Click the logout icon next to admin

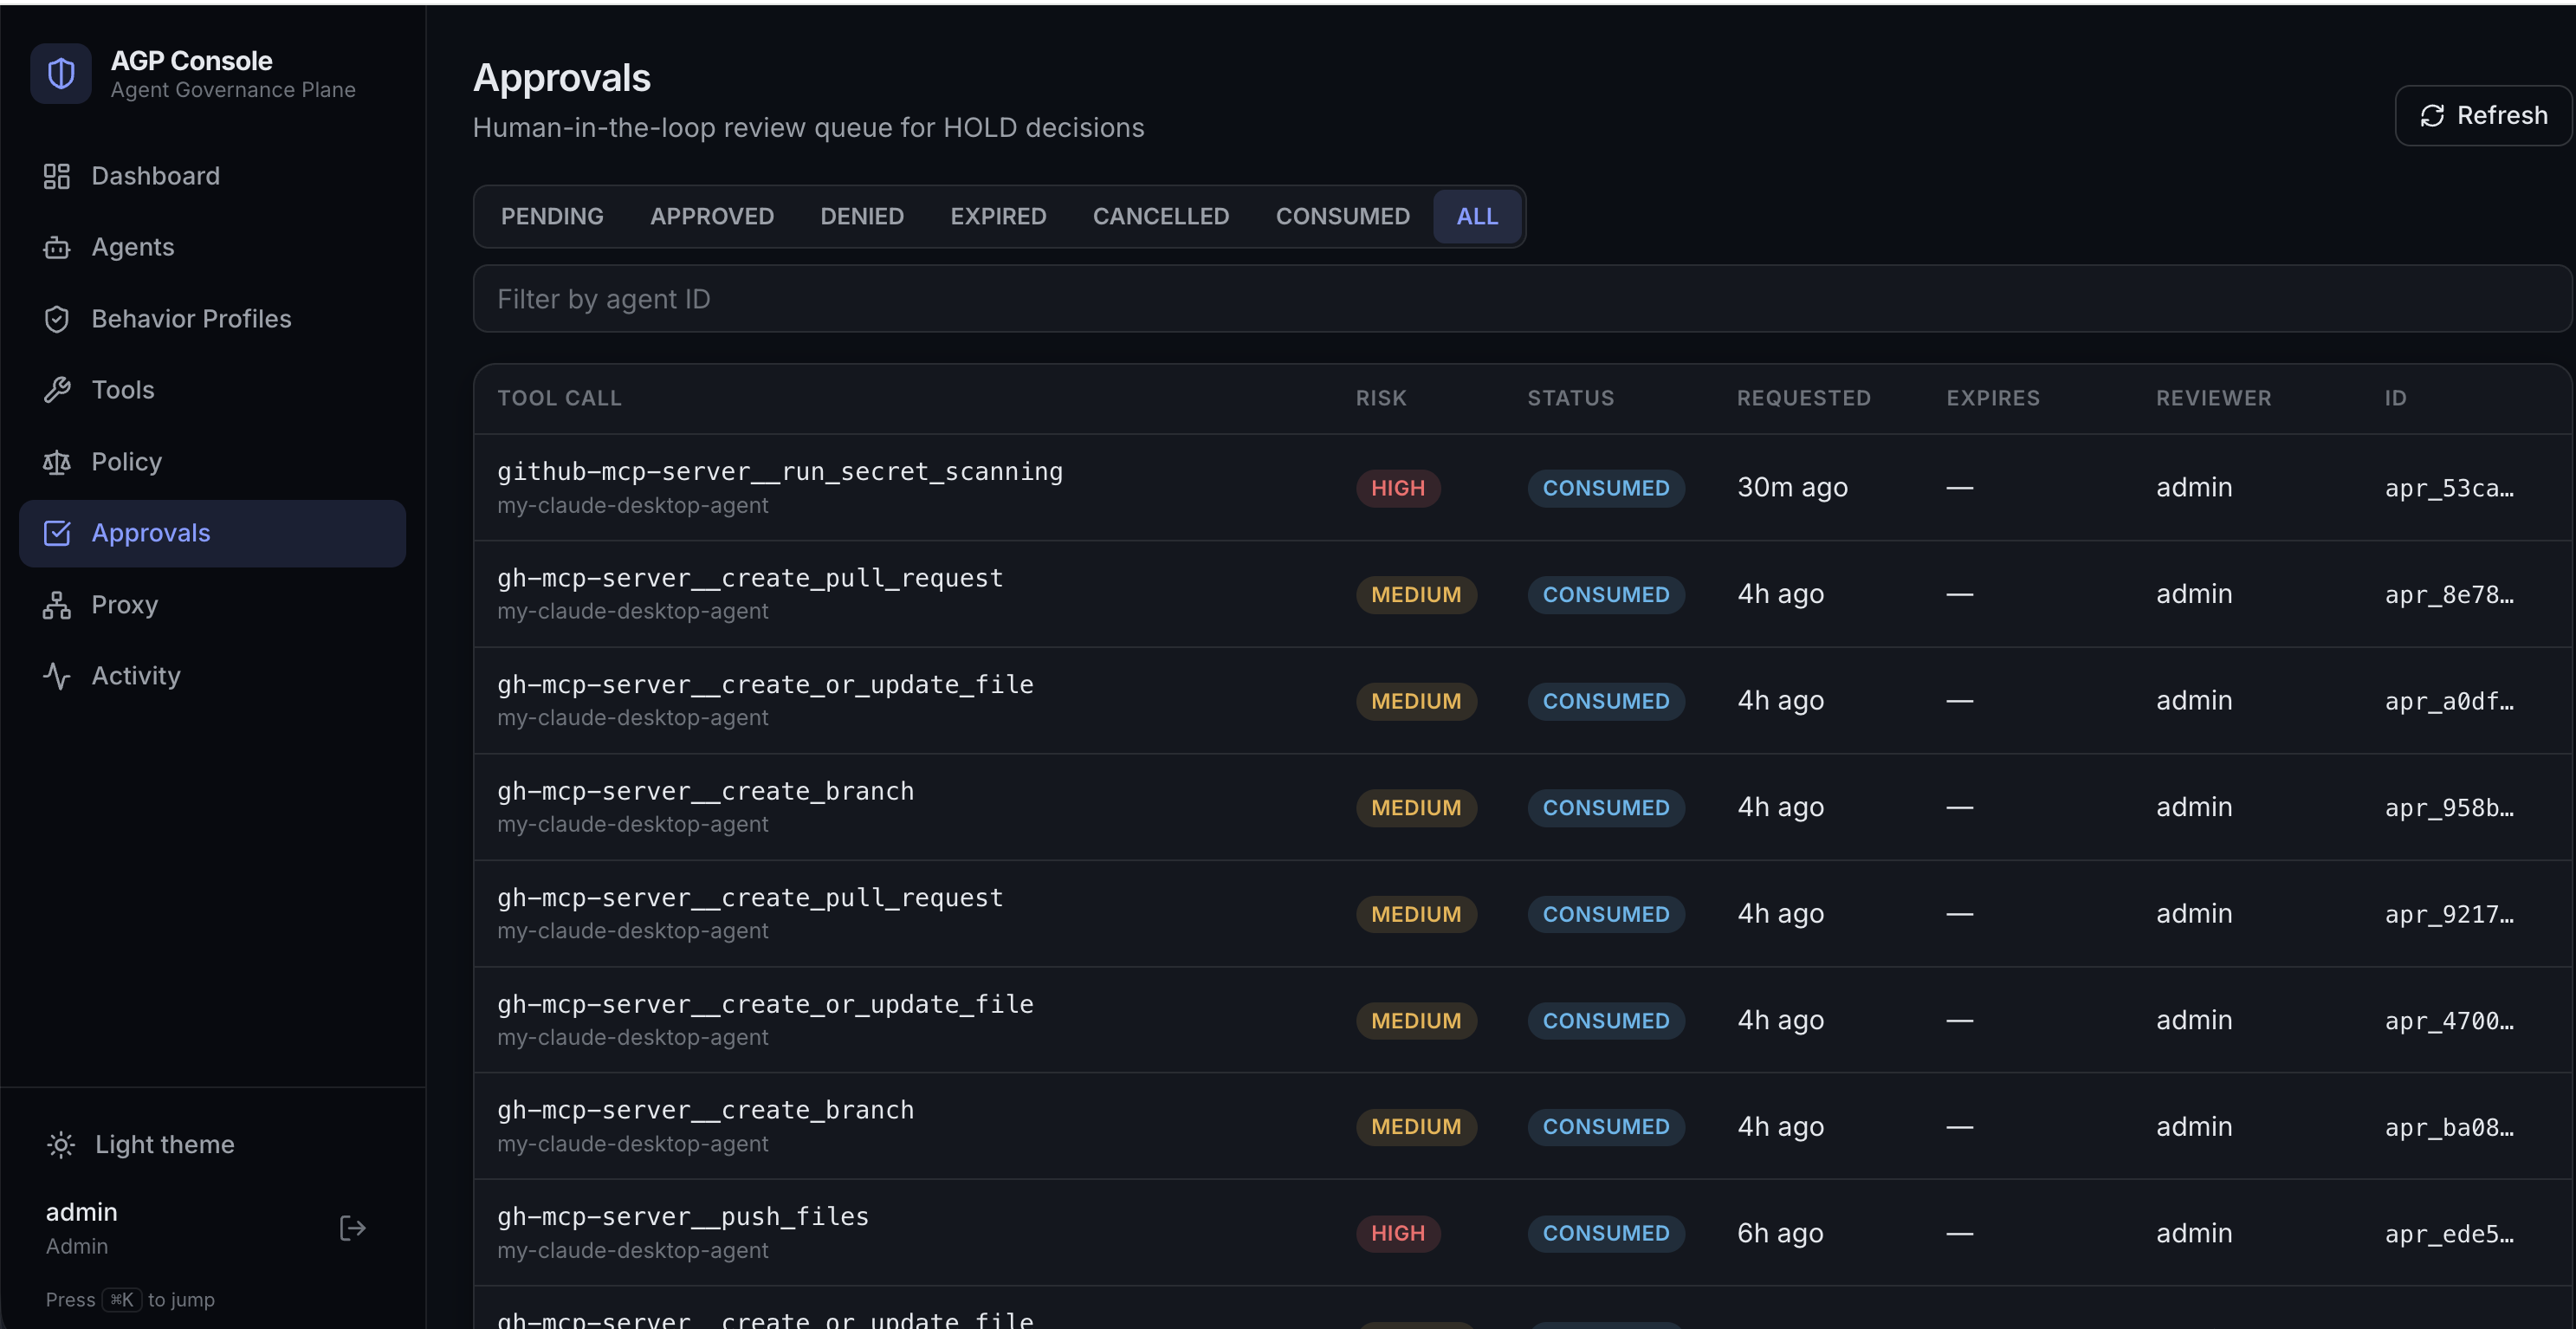(x=352, y=1227)
